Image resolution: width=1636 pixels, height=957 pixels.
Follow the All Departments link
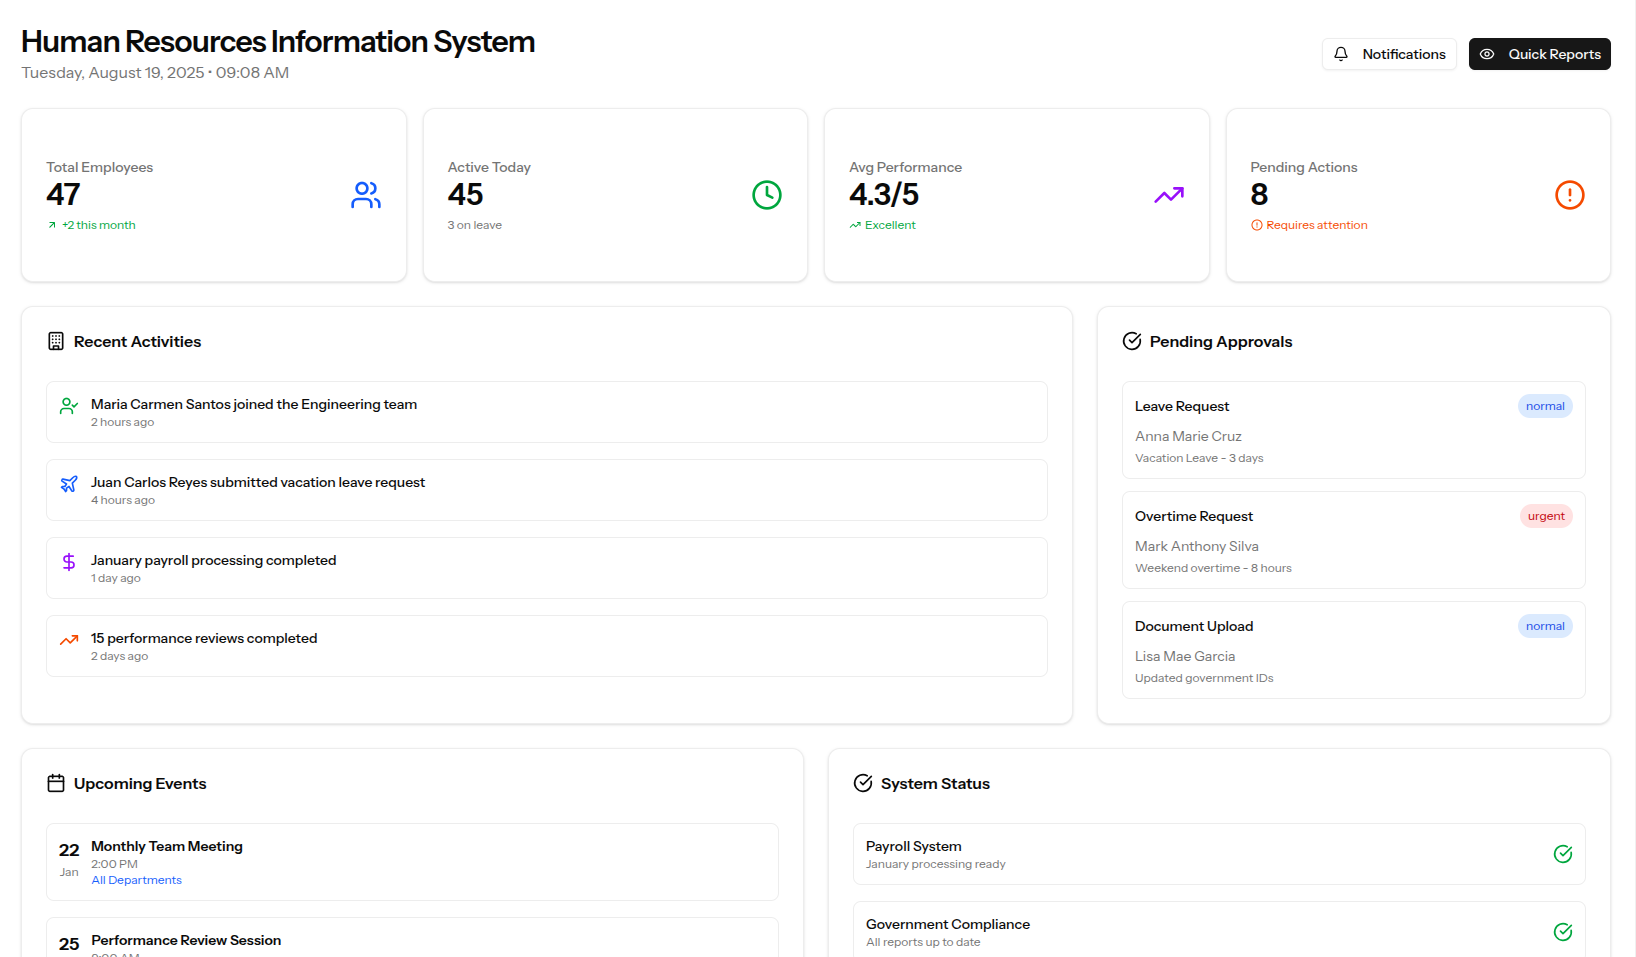(137, 880)
